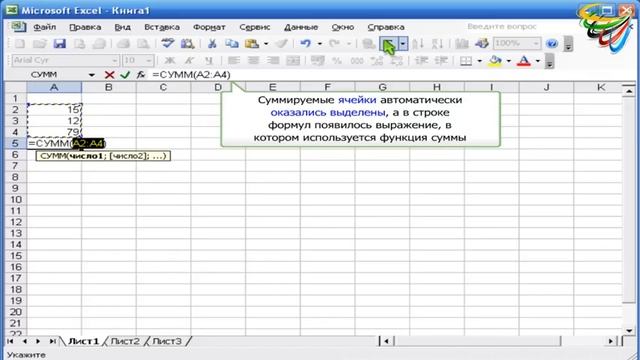Click the Cut scissors icon
640x360 pixels.
tap(212, 44)
